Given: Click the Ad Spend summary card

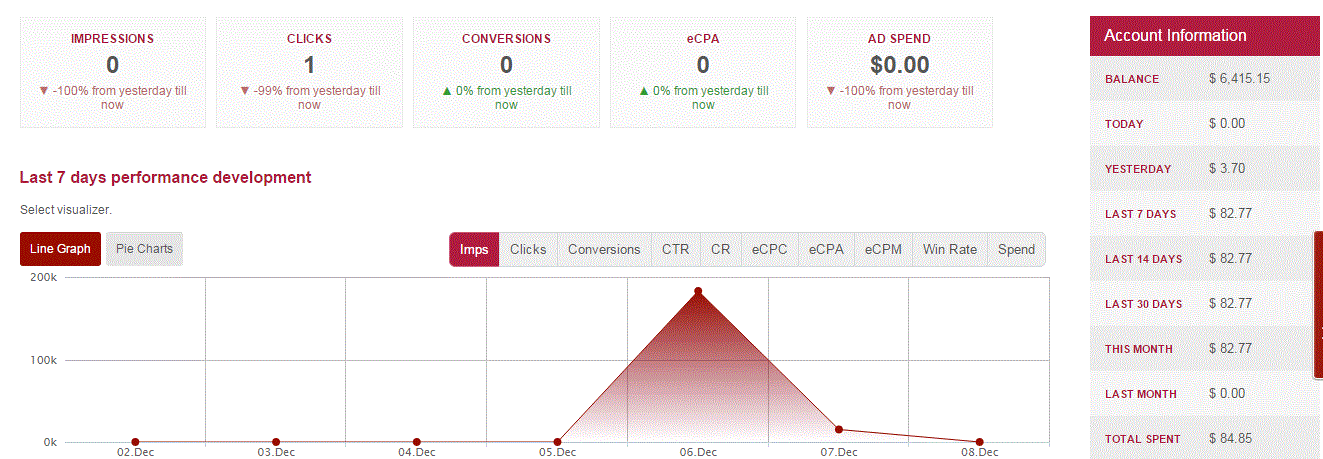Looking at the screenshot, I should (899, 71).
